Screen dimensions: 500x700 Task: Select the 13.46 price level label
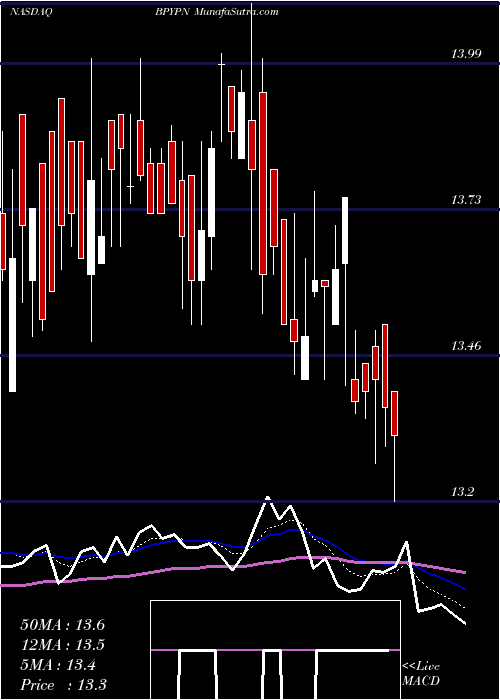[x=466, y=346]
